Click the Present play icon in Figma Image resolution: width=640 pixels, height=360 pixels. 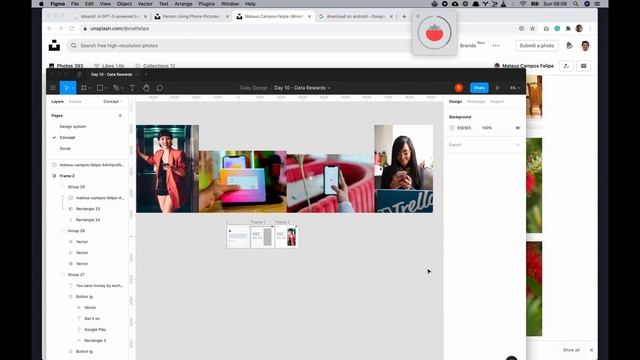point(498,88)
